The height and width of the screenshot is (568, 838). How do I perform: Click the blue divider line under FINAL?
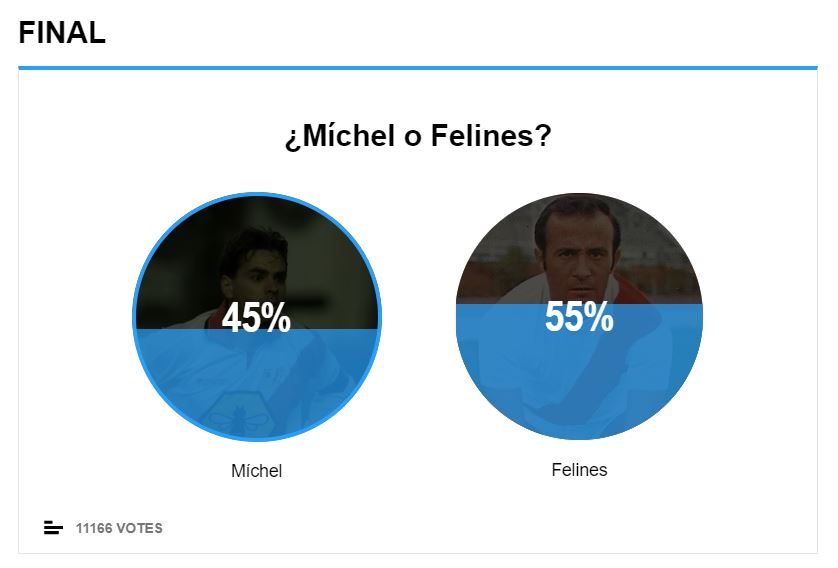pos(418,68)
